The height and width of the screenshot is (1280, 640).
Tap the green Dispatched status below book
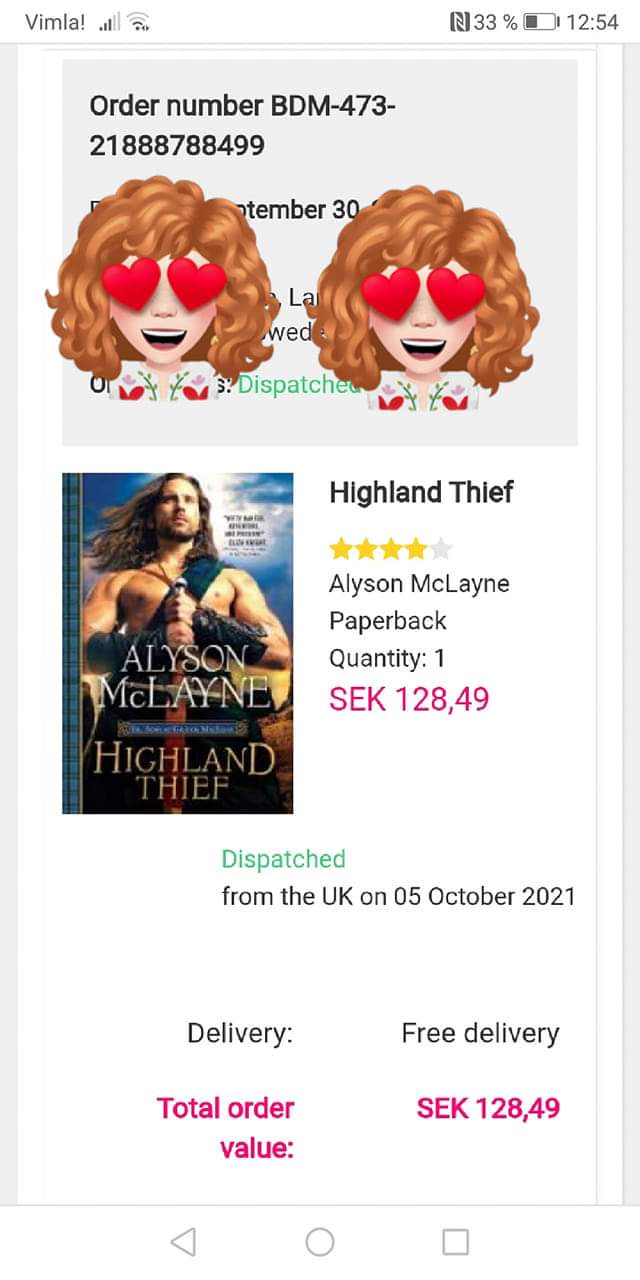[x=283, y=859]
